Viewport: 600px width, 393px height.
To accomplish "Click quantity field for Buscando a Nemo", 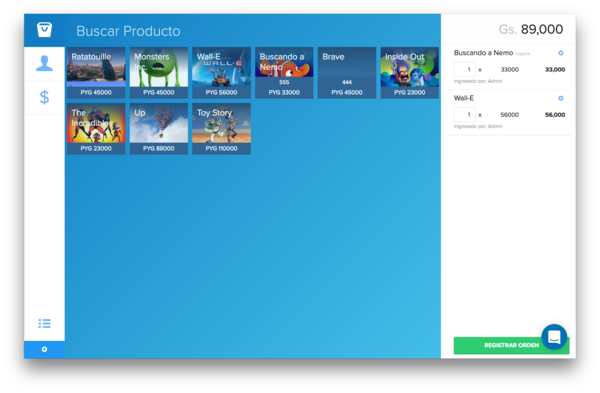I will [x=465, y=70].
